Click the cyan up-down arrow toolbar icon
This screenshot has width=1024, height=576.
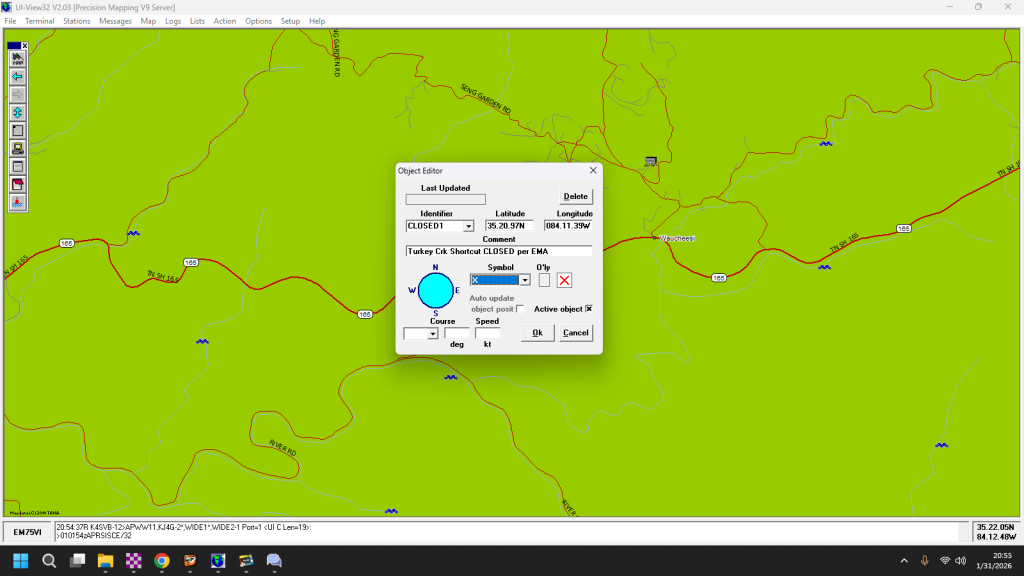[x=17, y=112]
